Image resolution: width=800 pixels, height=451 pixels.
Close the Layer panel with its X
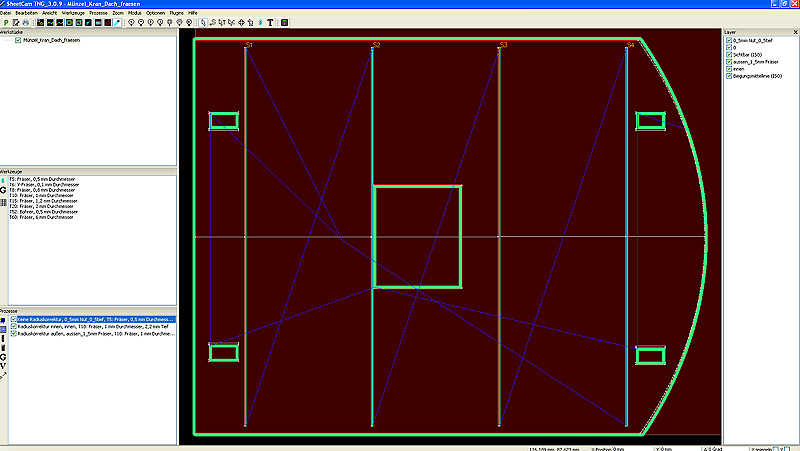pyautogui.click(x=795, y=32)
